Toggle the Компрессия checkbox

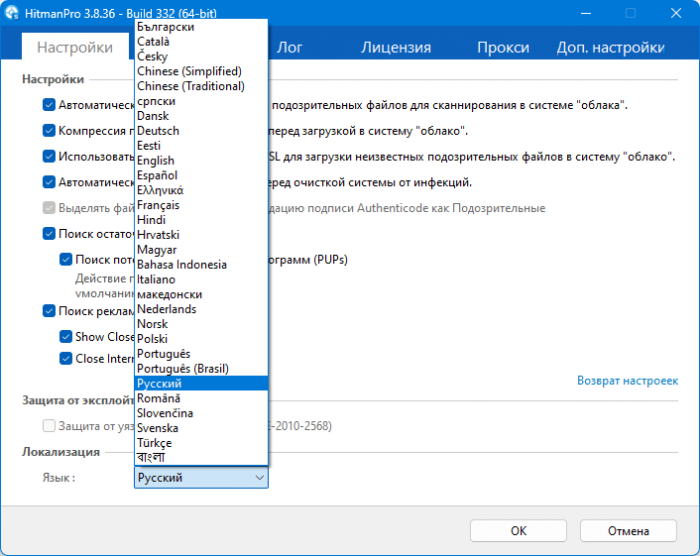tap(49, 131)
